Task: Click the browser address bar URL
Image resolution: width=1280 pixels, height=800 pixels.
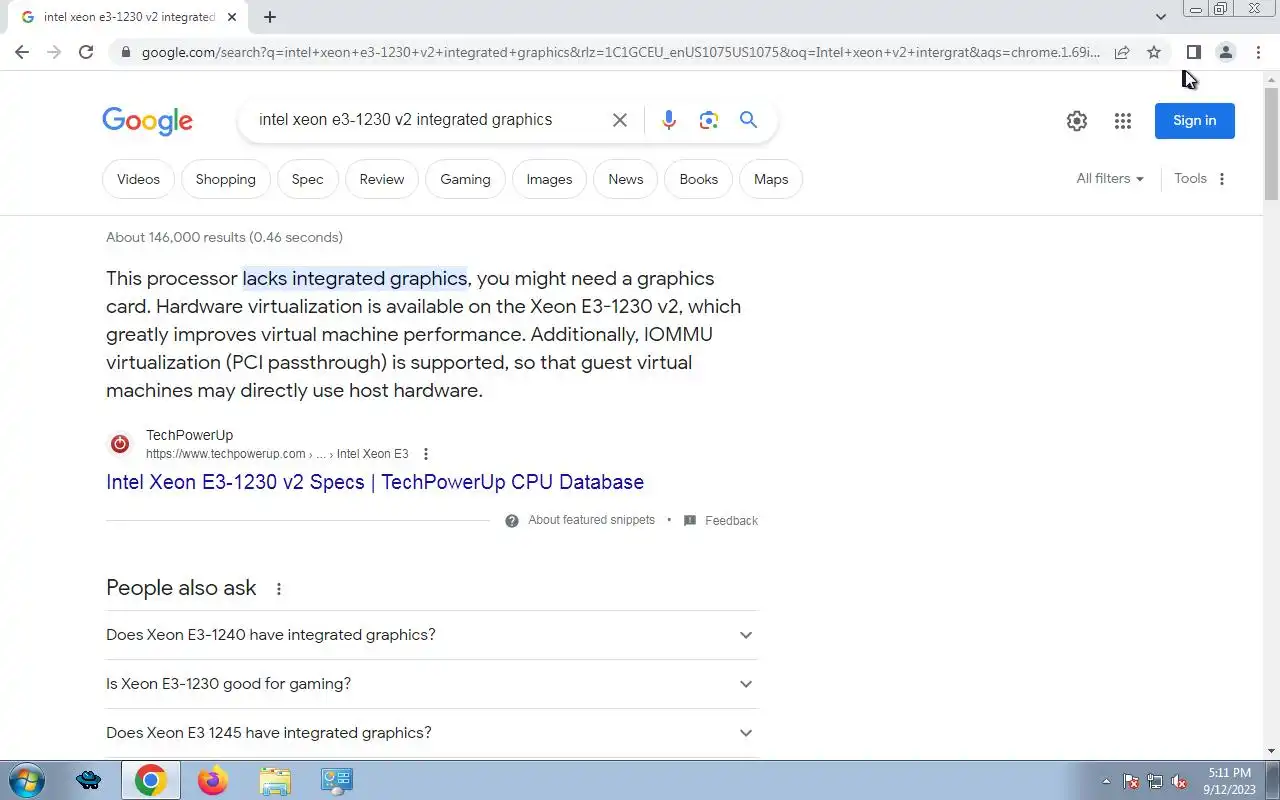Action: (620, 52)
